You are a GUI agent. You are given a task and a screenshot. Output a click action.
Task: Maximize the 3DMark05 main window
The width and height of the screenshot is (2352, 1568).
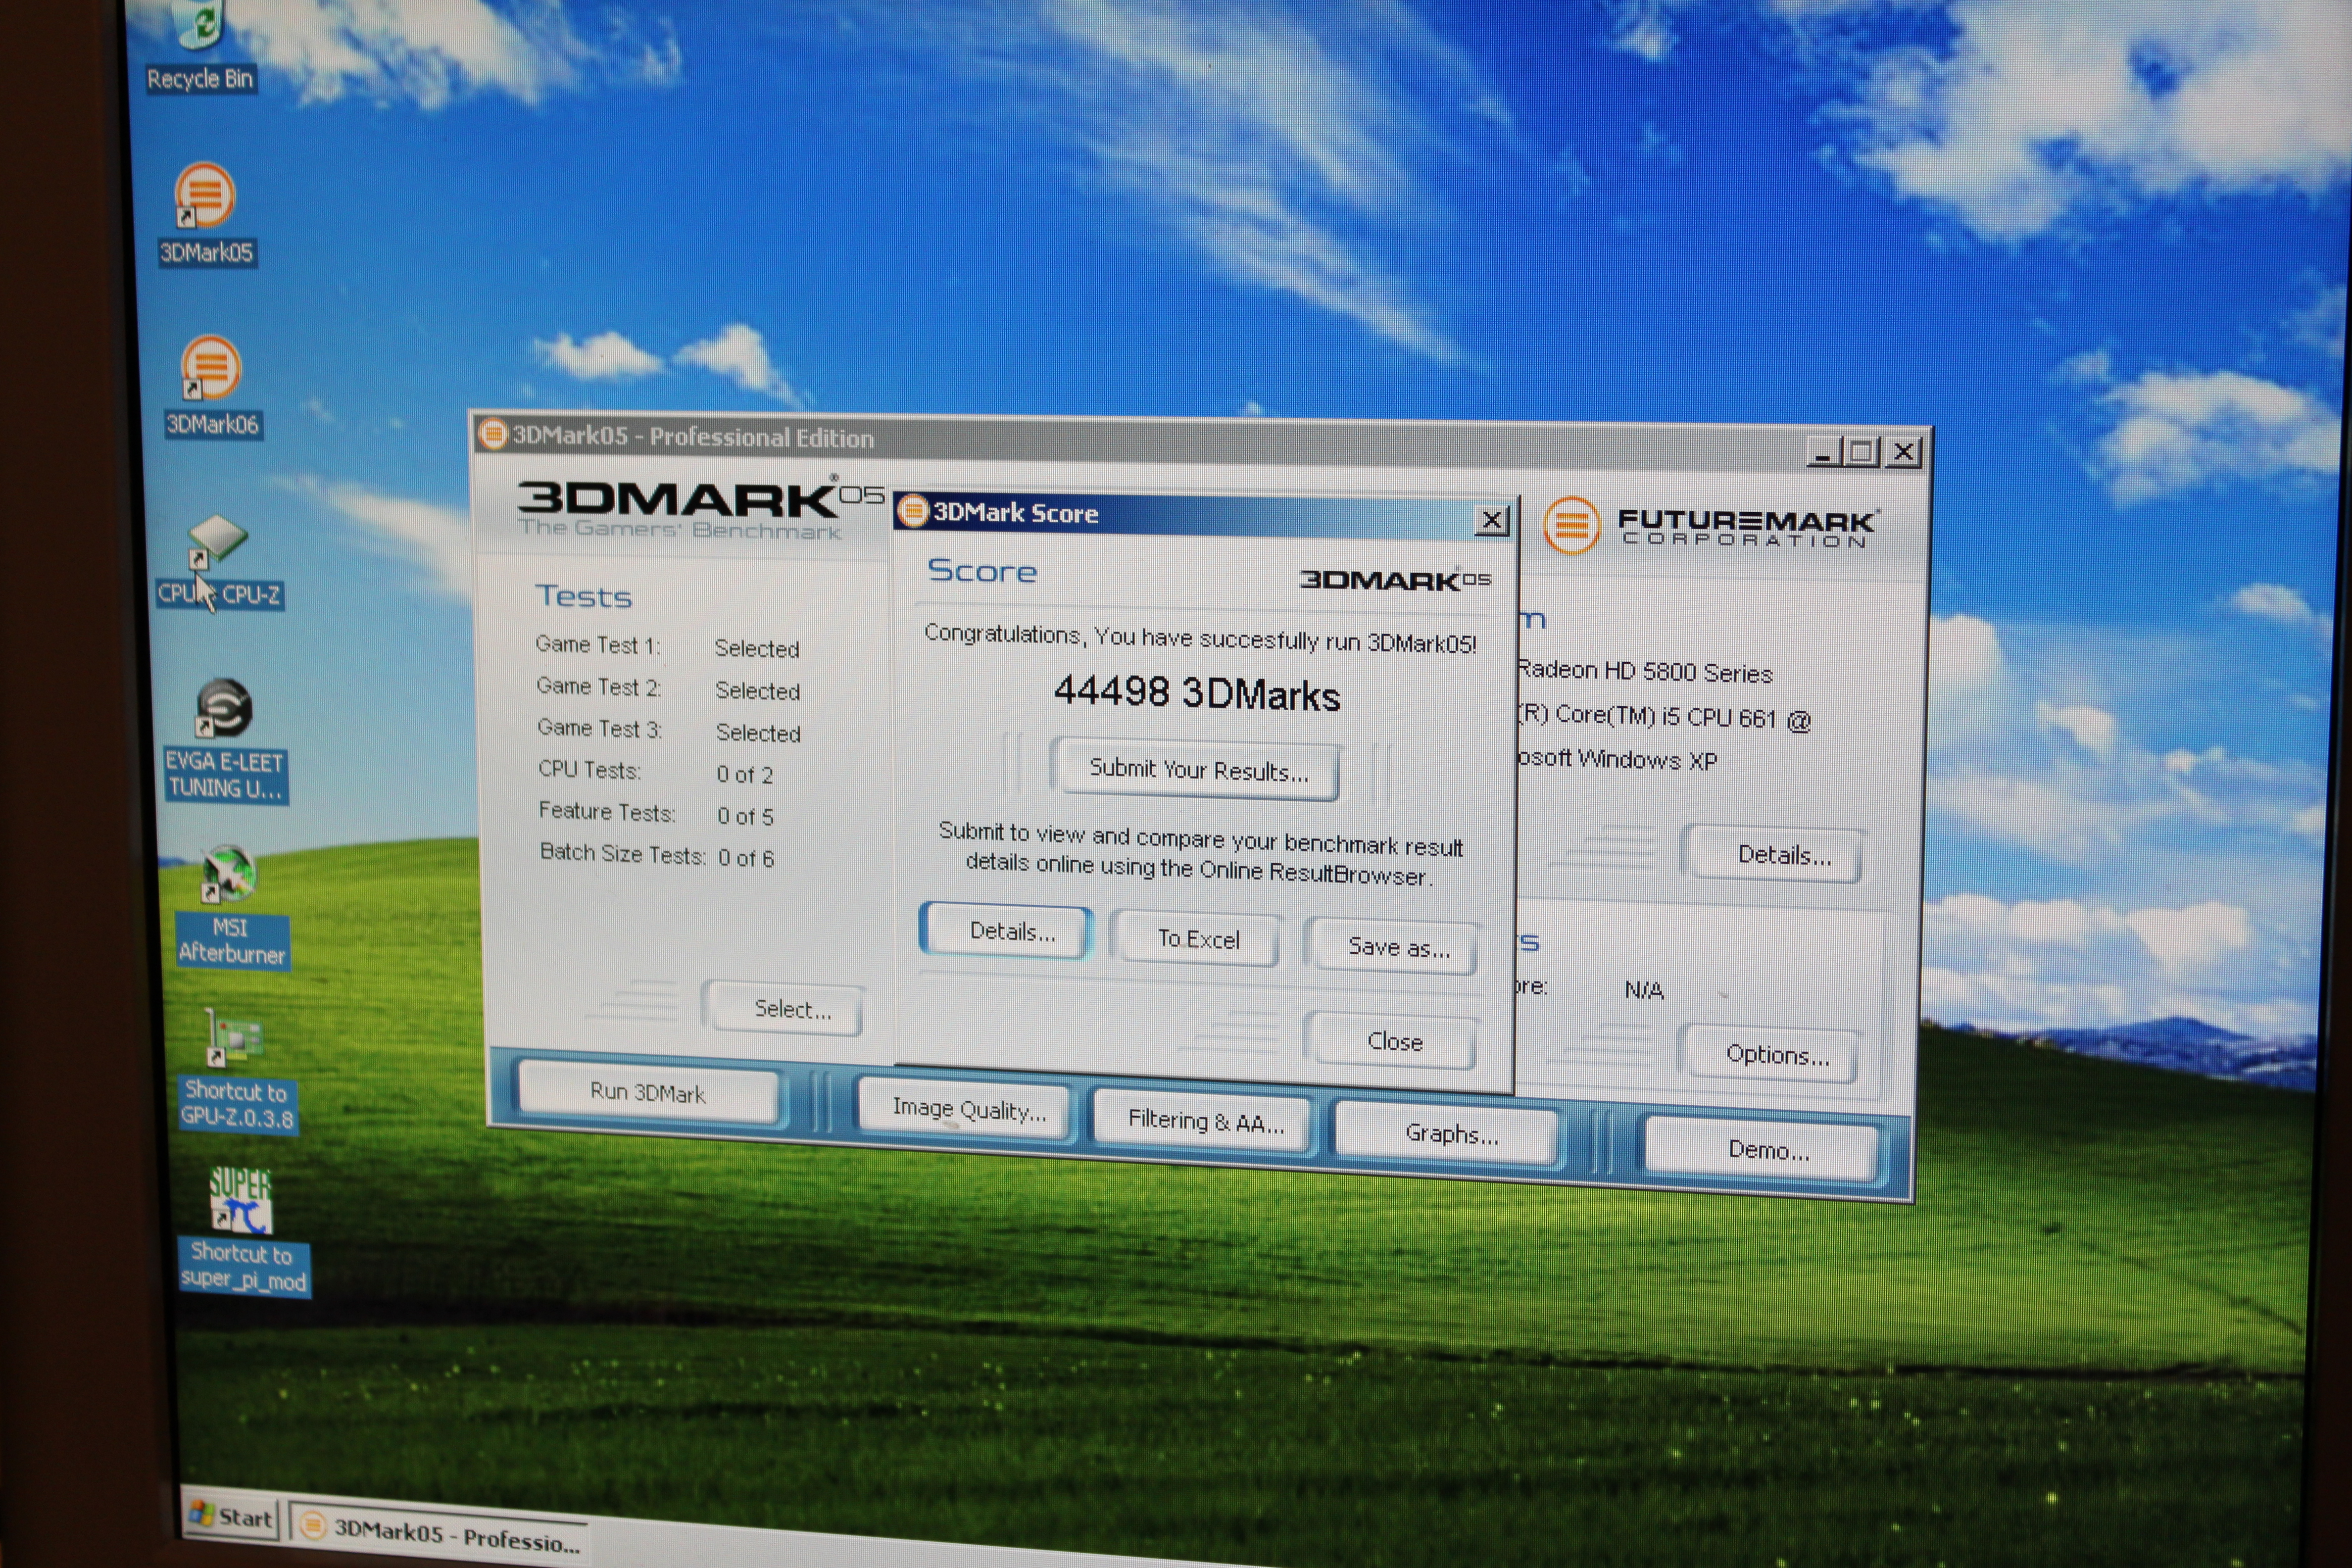click(x=1861, y=452)
